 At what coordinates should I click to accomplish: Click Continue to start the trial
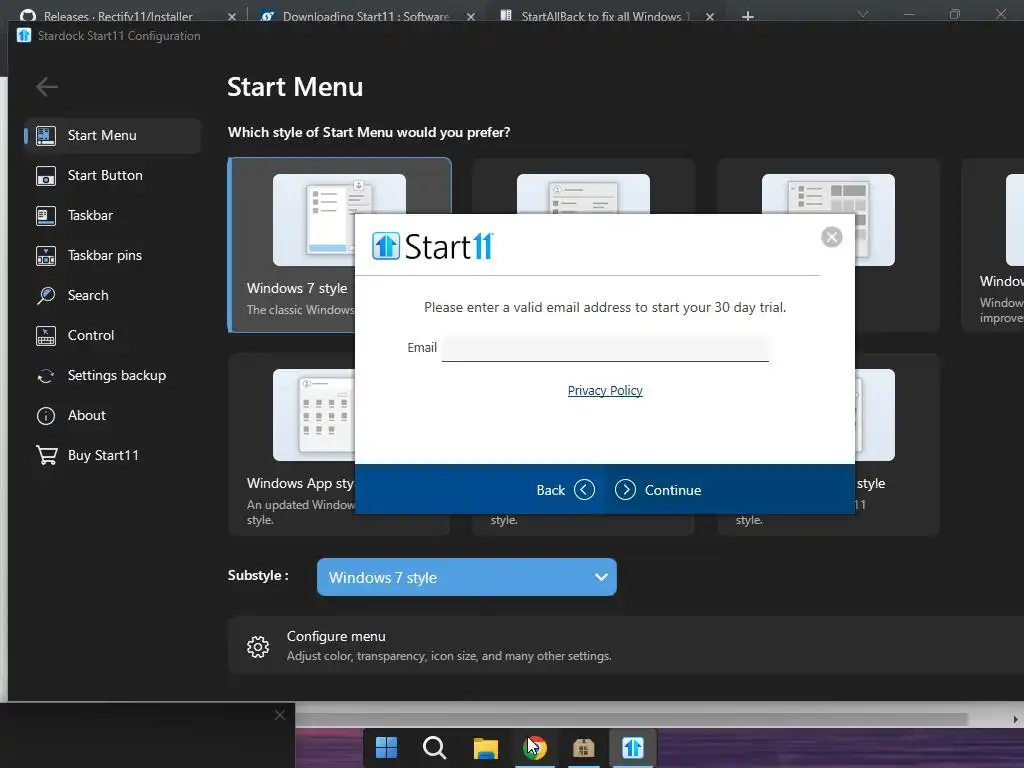click(658, 490)
